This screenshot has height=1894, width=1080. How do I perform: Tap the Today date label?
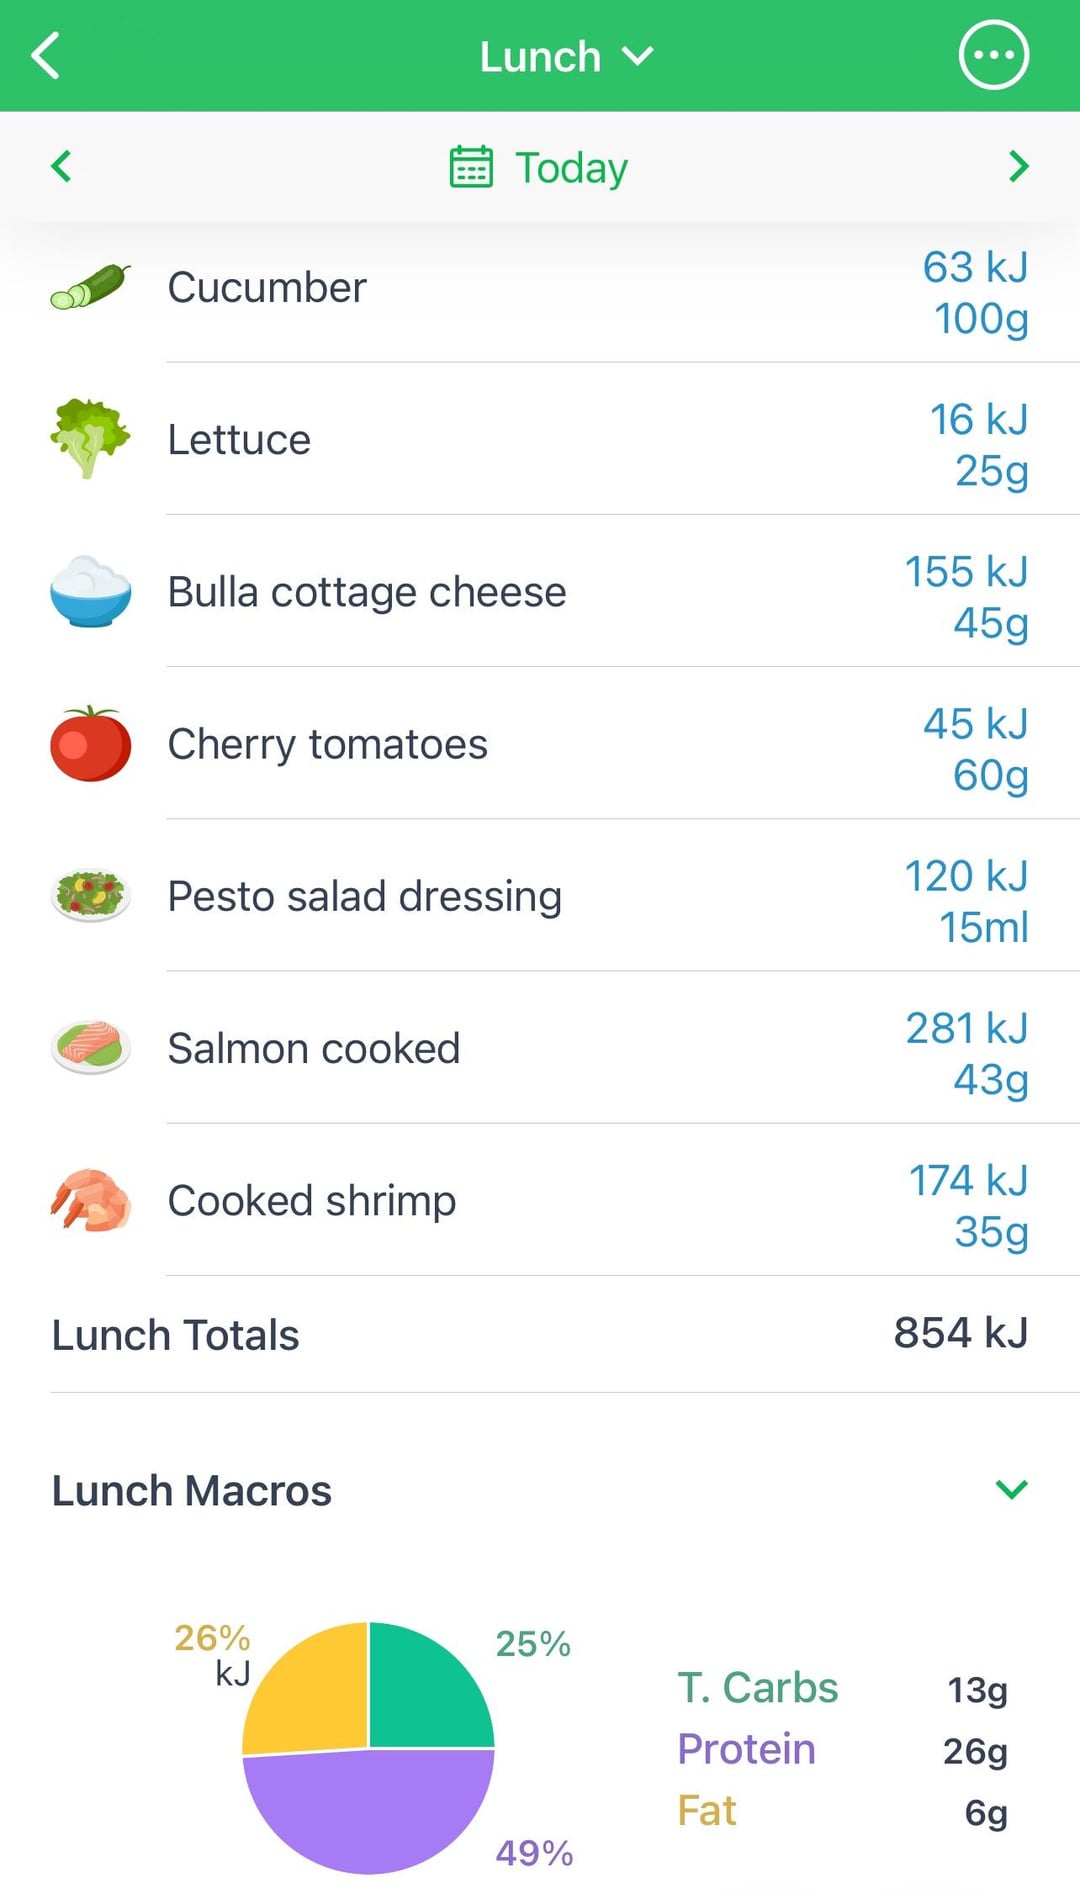click(x=571, y=168)
